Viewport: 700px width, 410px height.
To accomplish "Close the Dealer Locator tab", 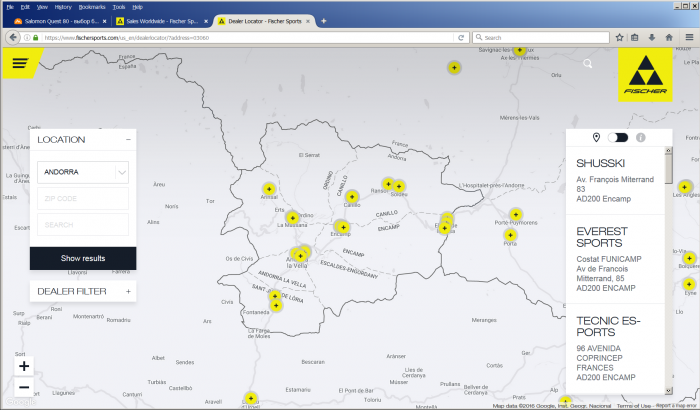I will (308, 21).
